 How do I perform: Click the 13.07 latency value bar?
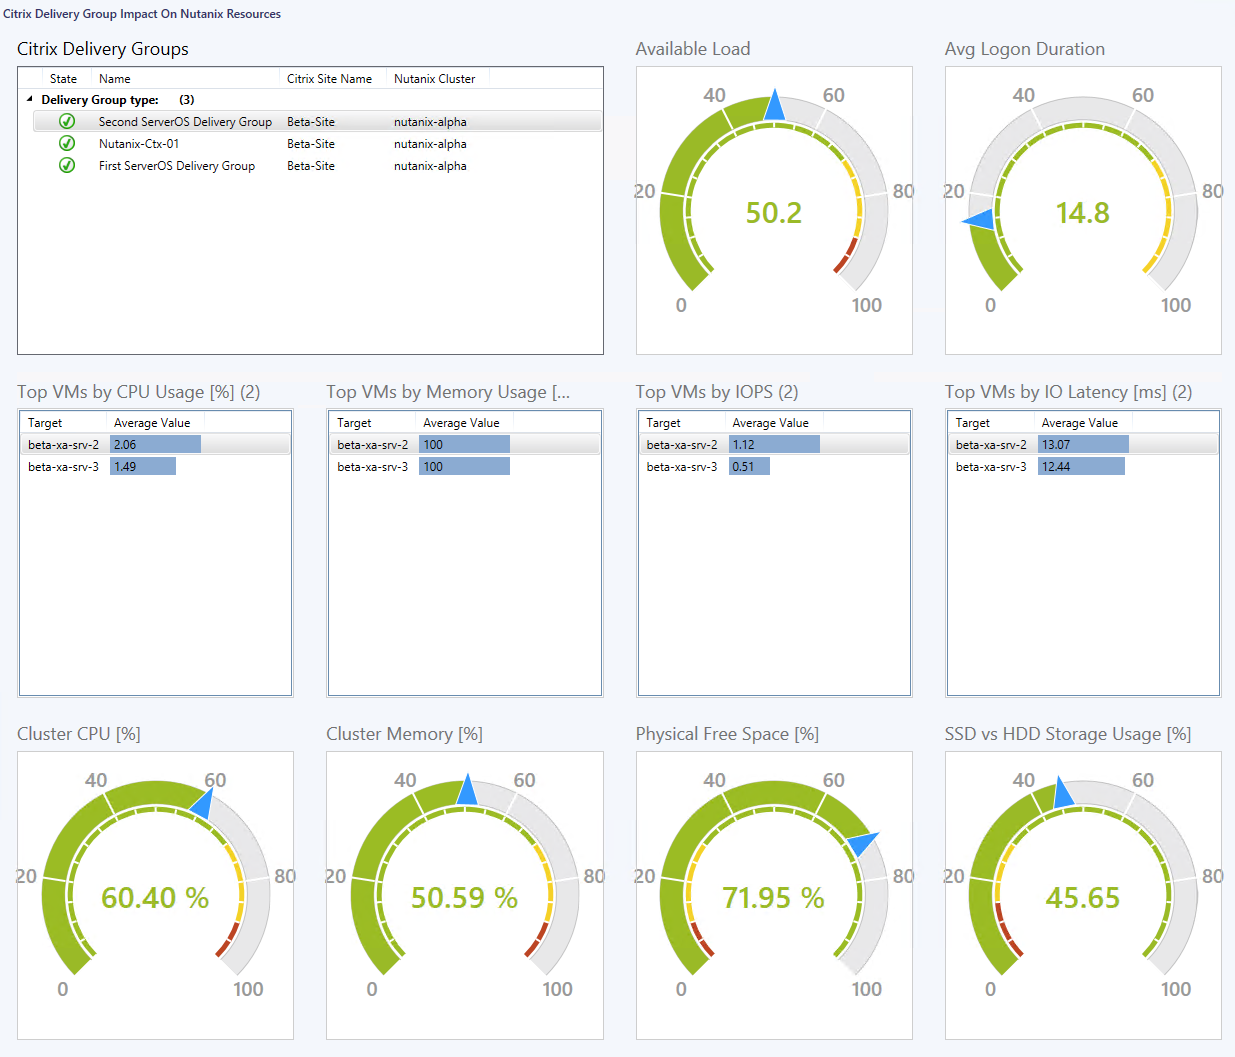(1083, 444)
